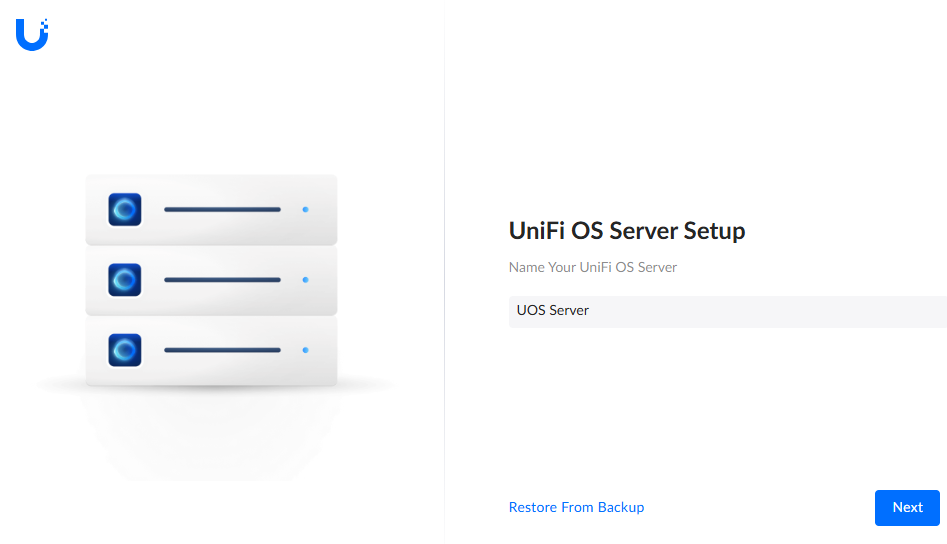Click the bottom server's blue LED dot

(x=305, y=350)
